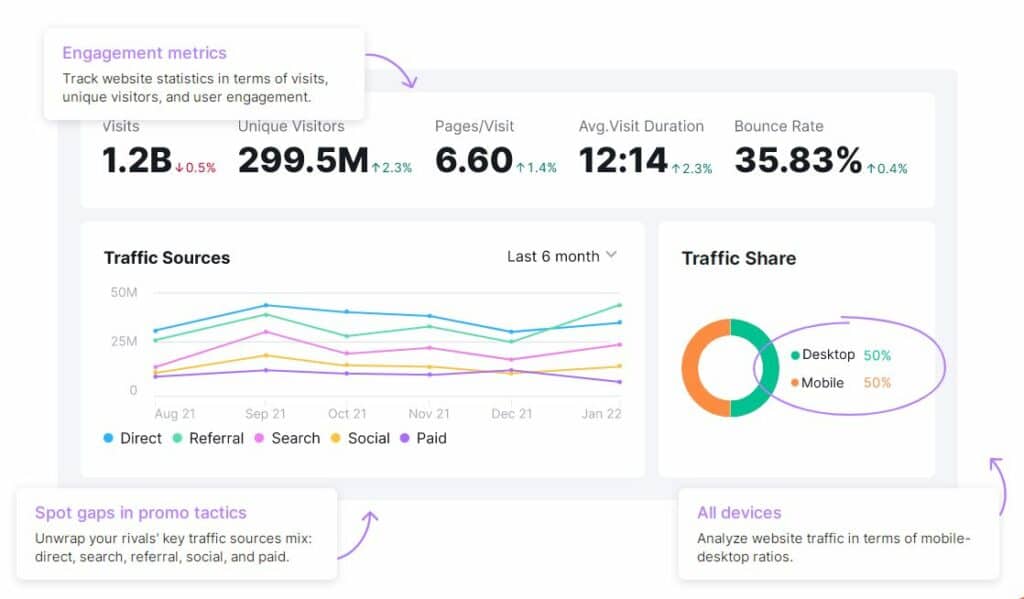
Task: Click the purple Paid legend dot
Action: (405, 438)
